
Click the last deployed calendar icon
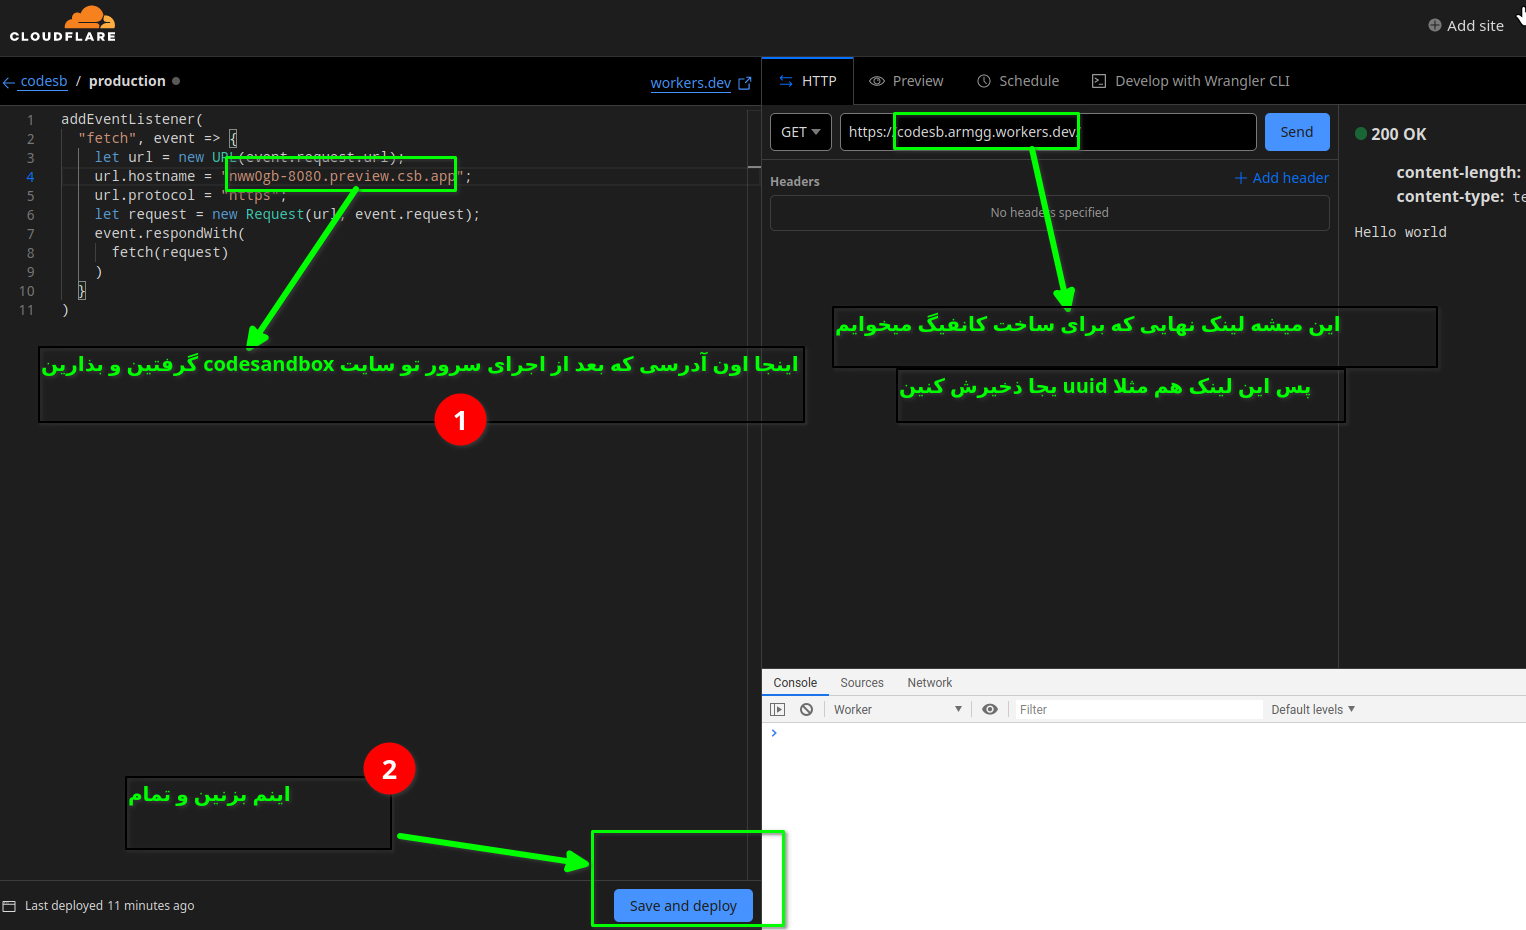tap(10, 906)
